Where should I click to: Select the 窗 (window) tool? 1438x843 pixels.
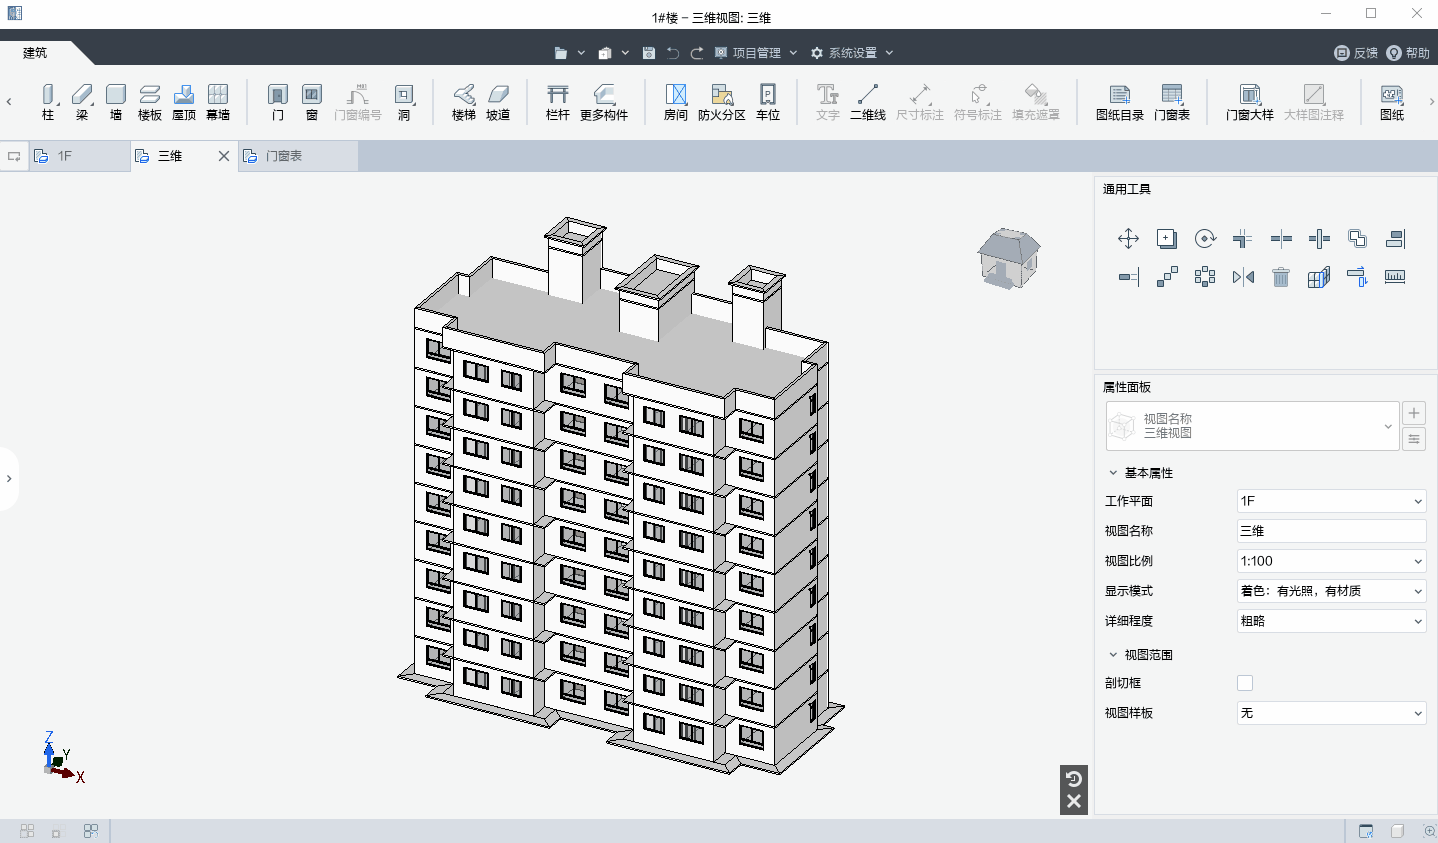pos(312,102)
